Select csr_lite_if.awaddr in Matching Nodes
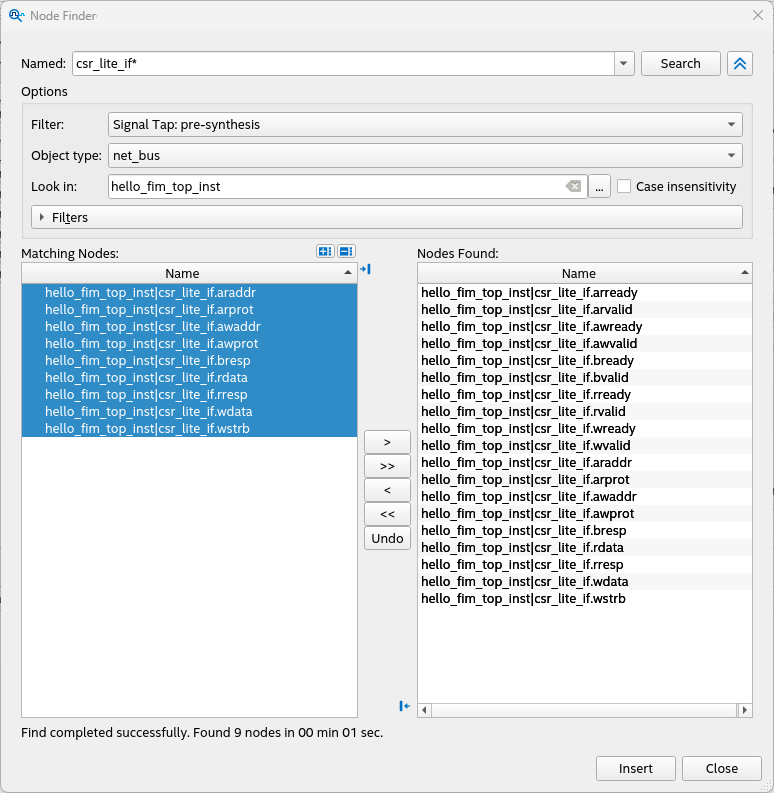This screenshot has height=793, width=774. coord(189,327)
